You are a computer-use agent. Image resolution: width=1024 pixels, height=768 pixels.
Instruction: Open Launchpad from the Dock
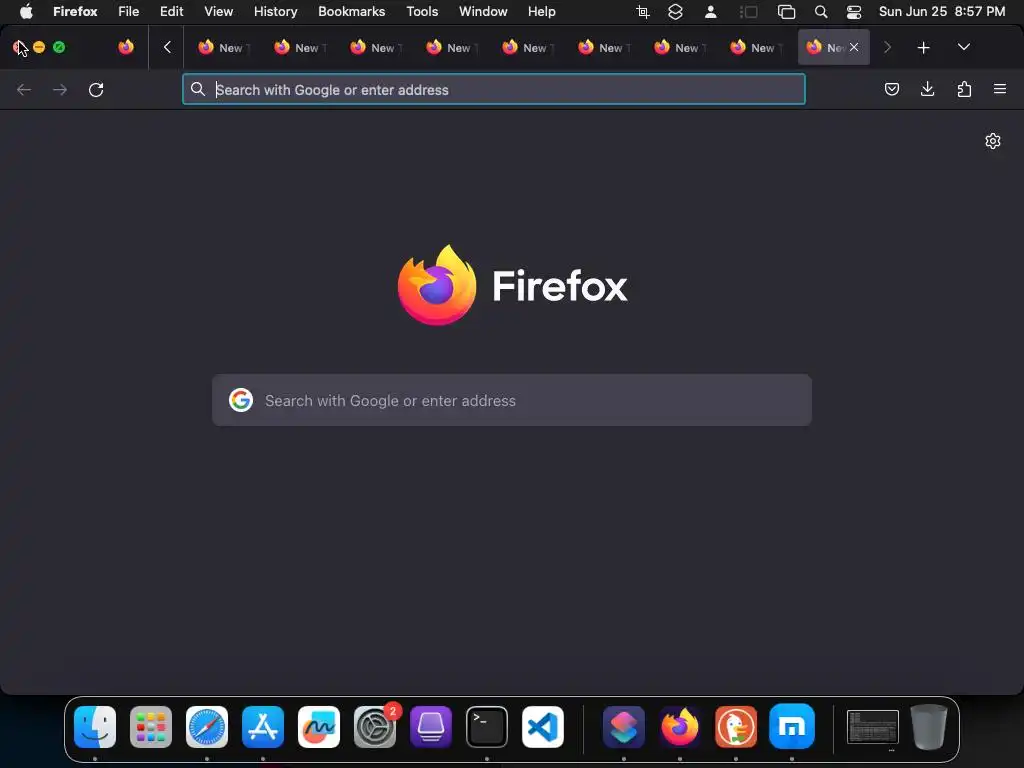151,727
